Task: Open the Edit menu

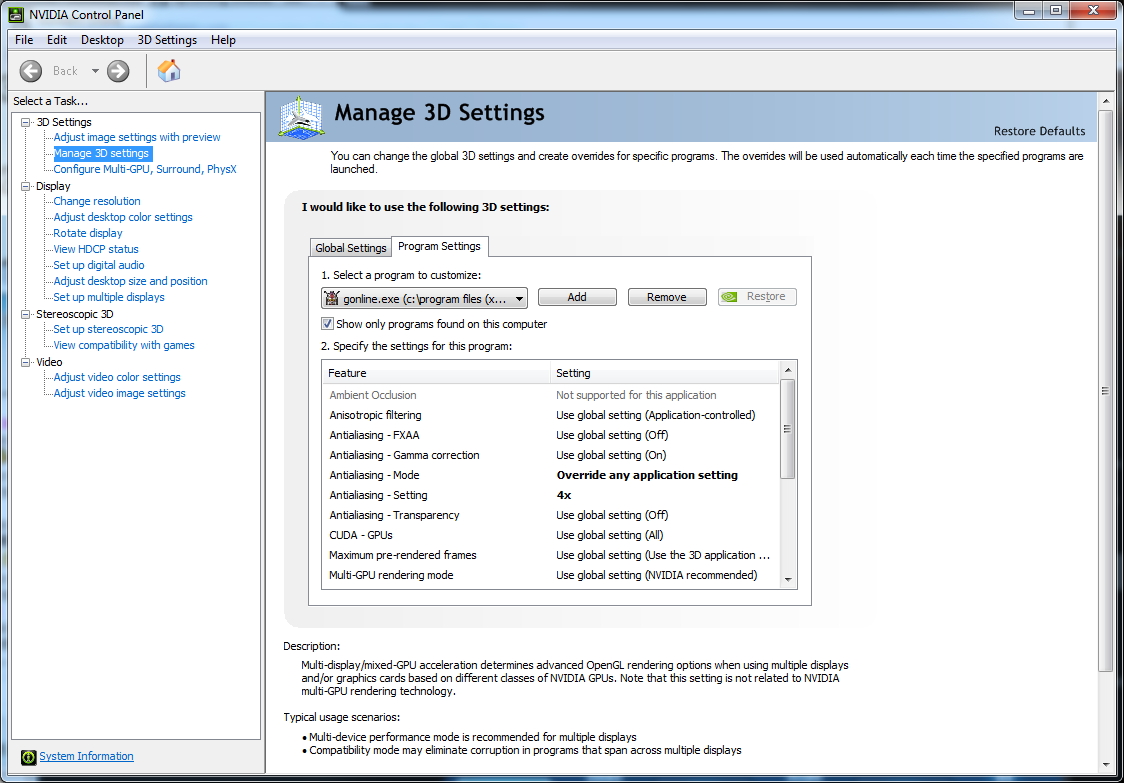Action: coord(57,40)
